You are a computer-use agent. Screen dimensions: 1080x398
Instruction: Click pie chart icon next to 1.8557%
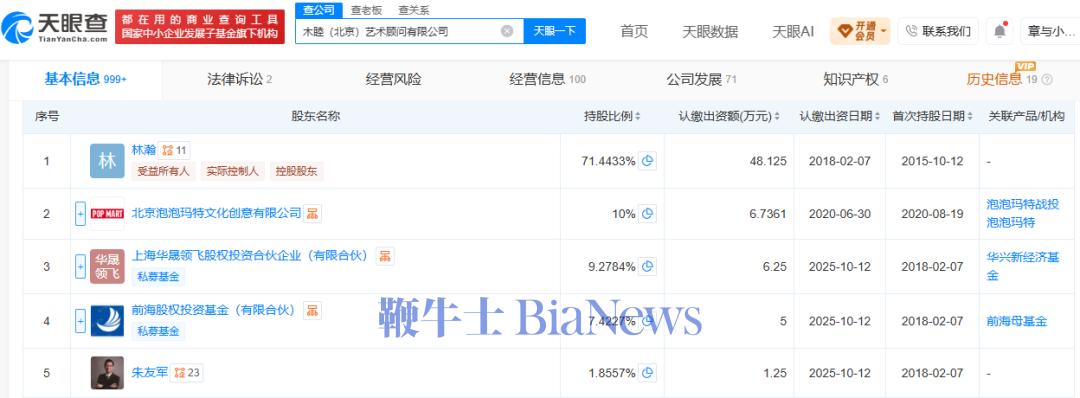647,373
